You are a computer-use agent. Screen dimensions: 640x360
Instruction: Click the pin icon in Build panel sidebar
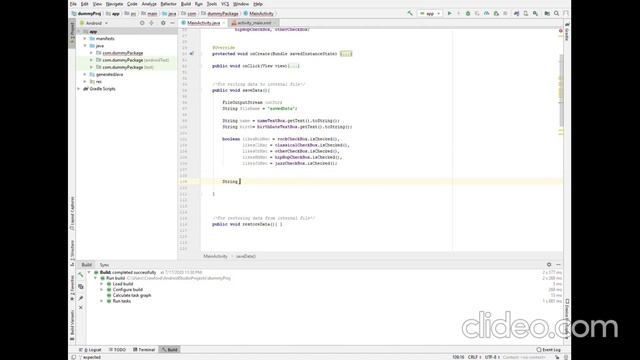pos(81,298)
